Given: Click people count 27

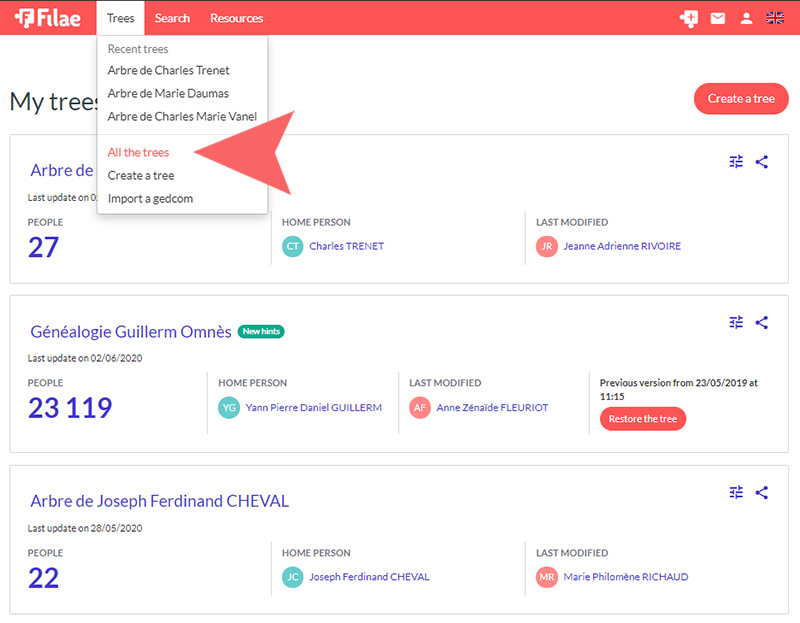Looking at the screenshot, I should (43, 247).
